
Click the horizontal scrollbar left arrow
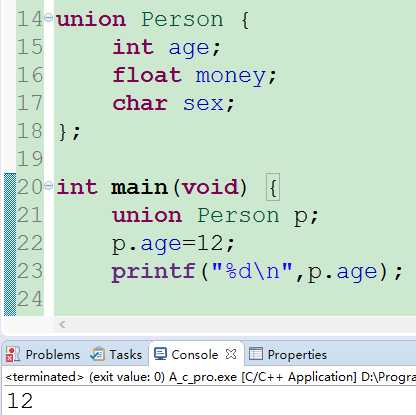coord(63,324)
